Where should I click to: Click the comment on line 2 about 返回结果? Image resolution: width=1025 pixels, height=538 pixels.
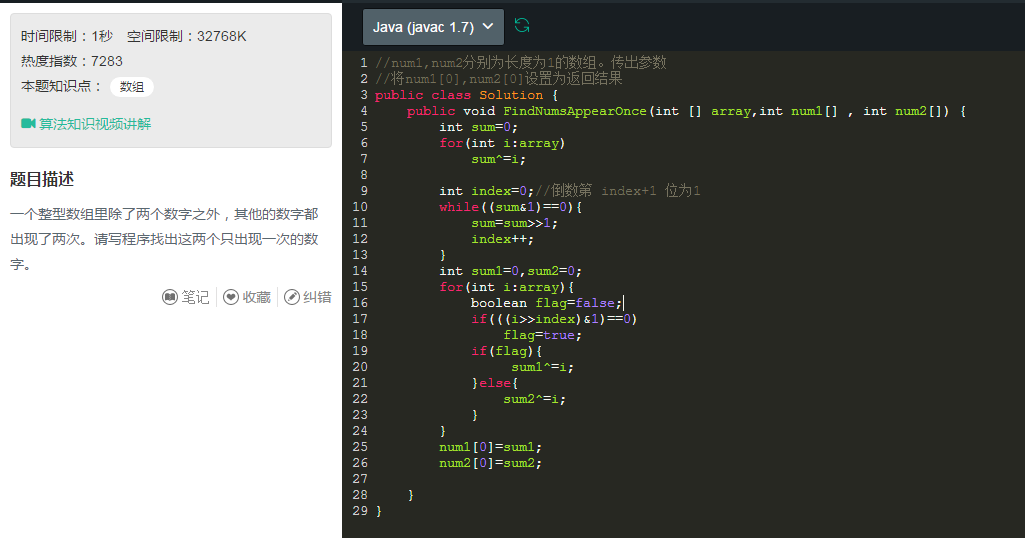[x=499, y=78]
